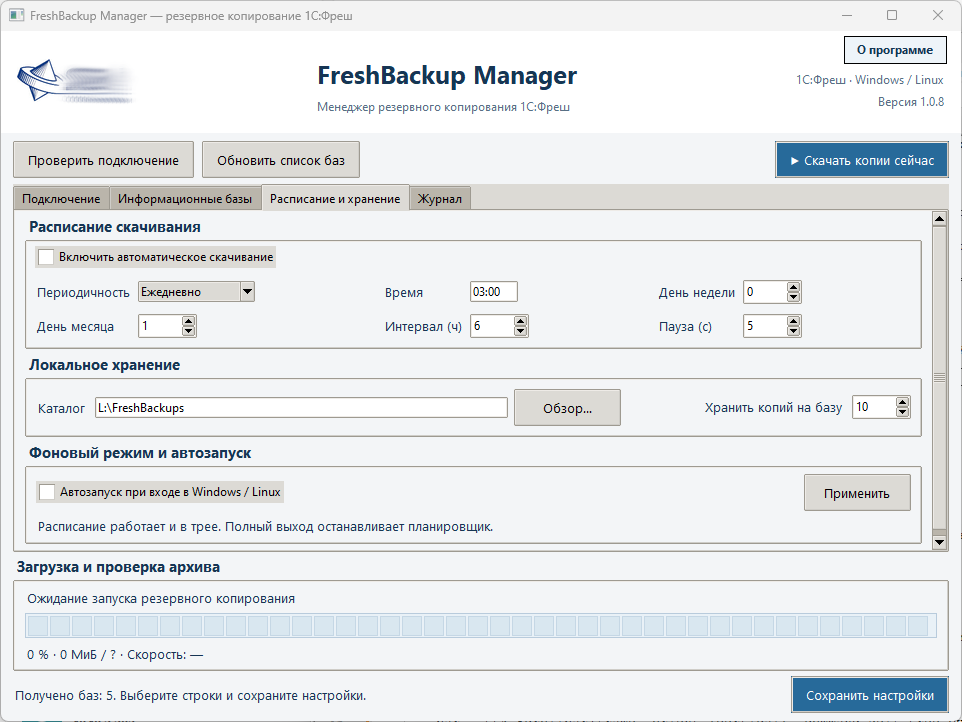This screenshot has height=722, width=962.
Task: Click the scrollbar down arrow in settings panel
Action: click(939, 542)
